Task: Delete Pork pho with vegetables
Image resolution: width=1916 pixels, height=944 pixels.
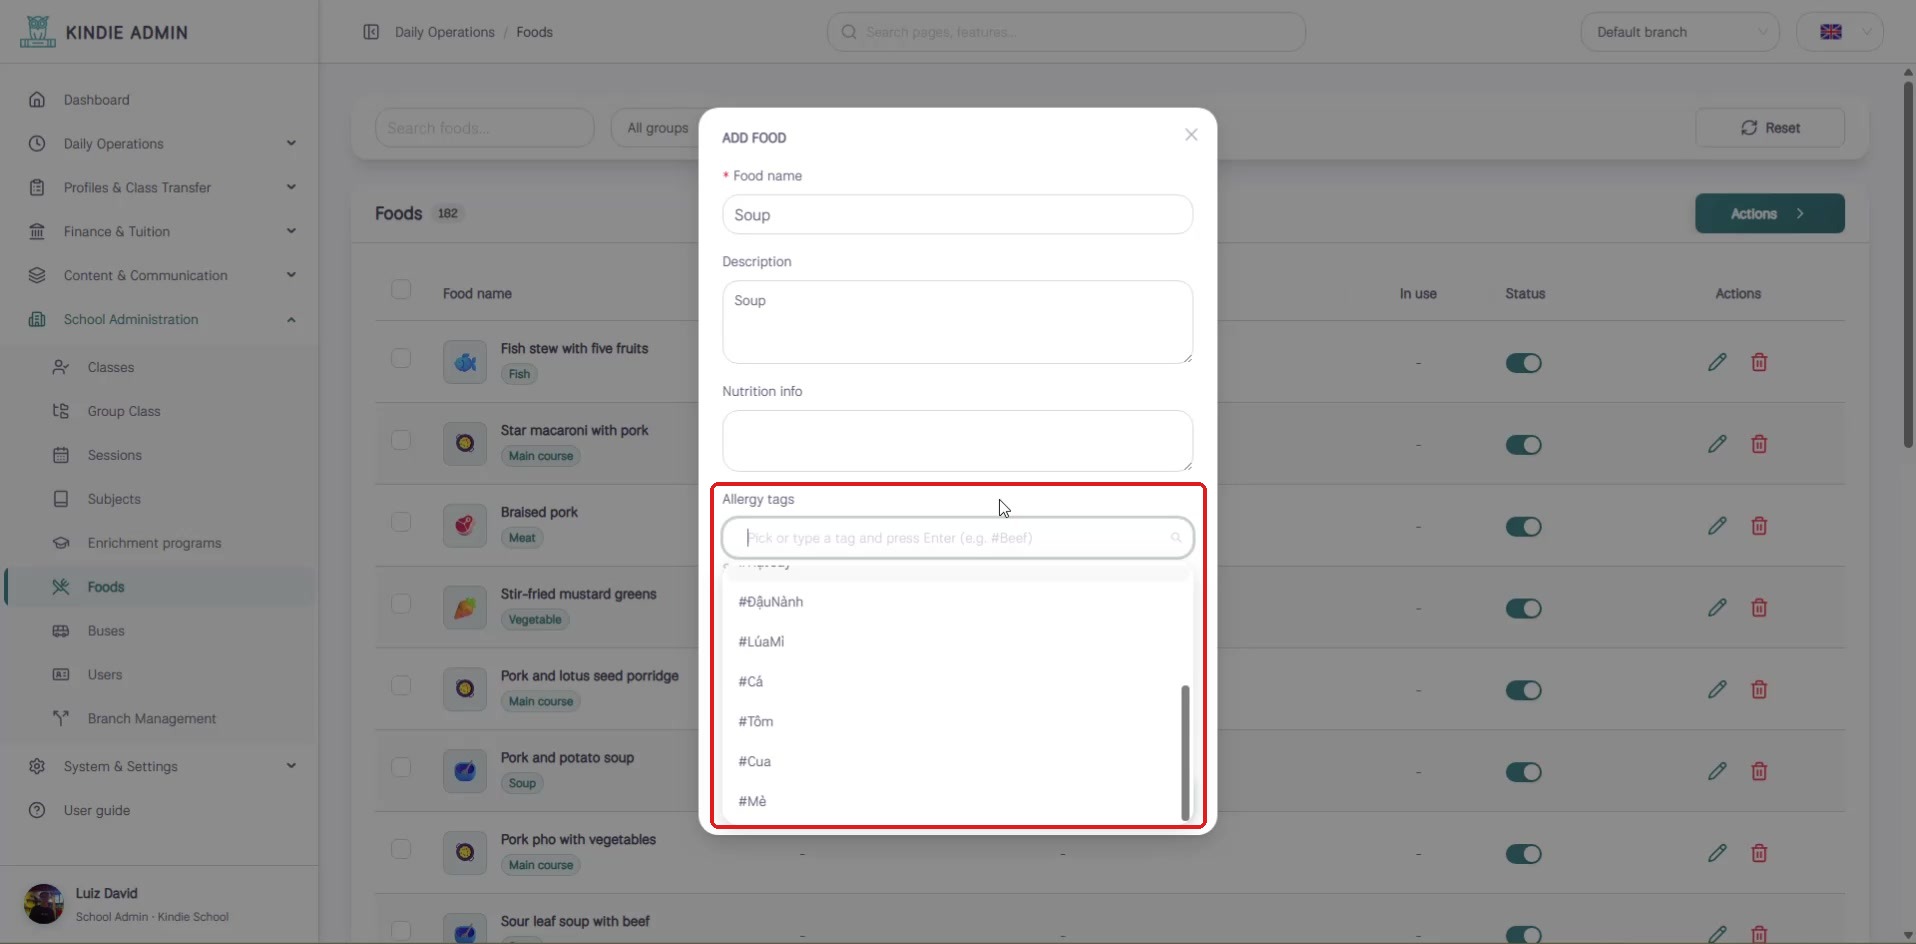Action: tap(1759, 853)
